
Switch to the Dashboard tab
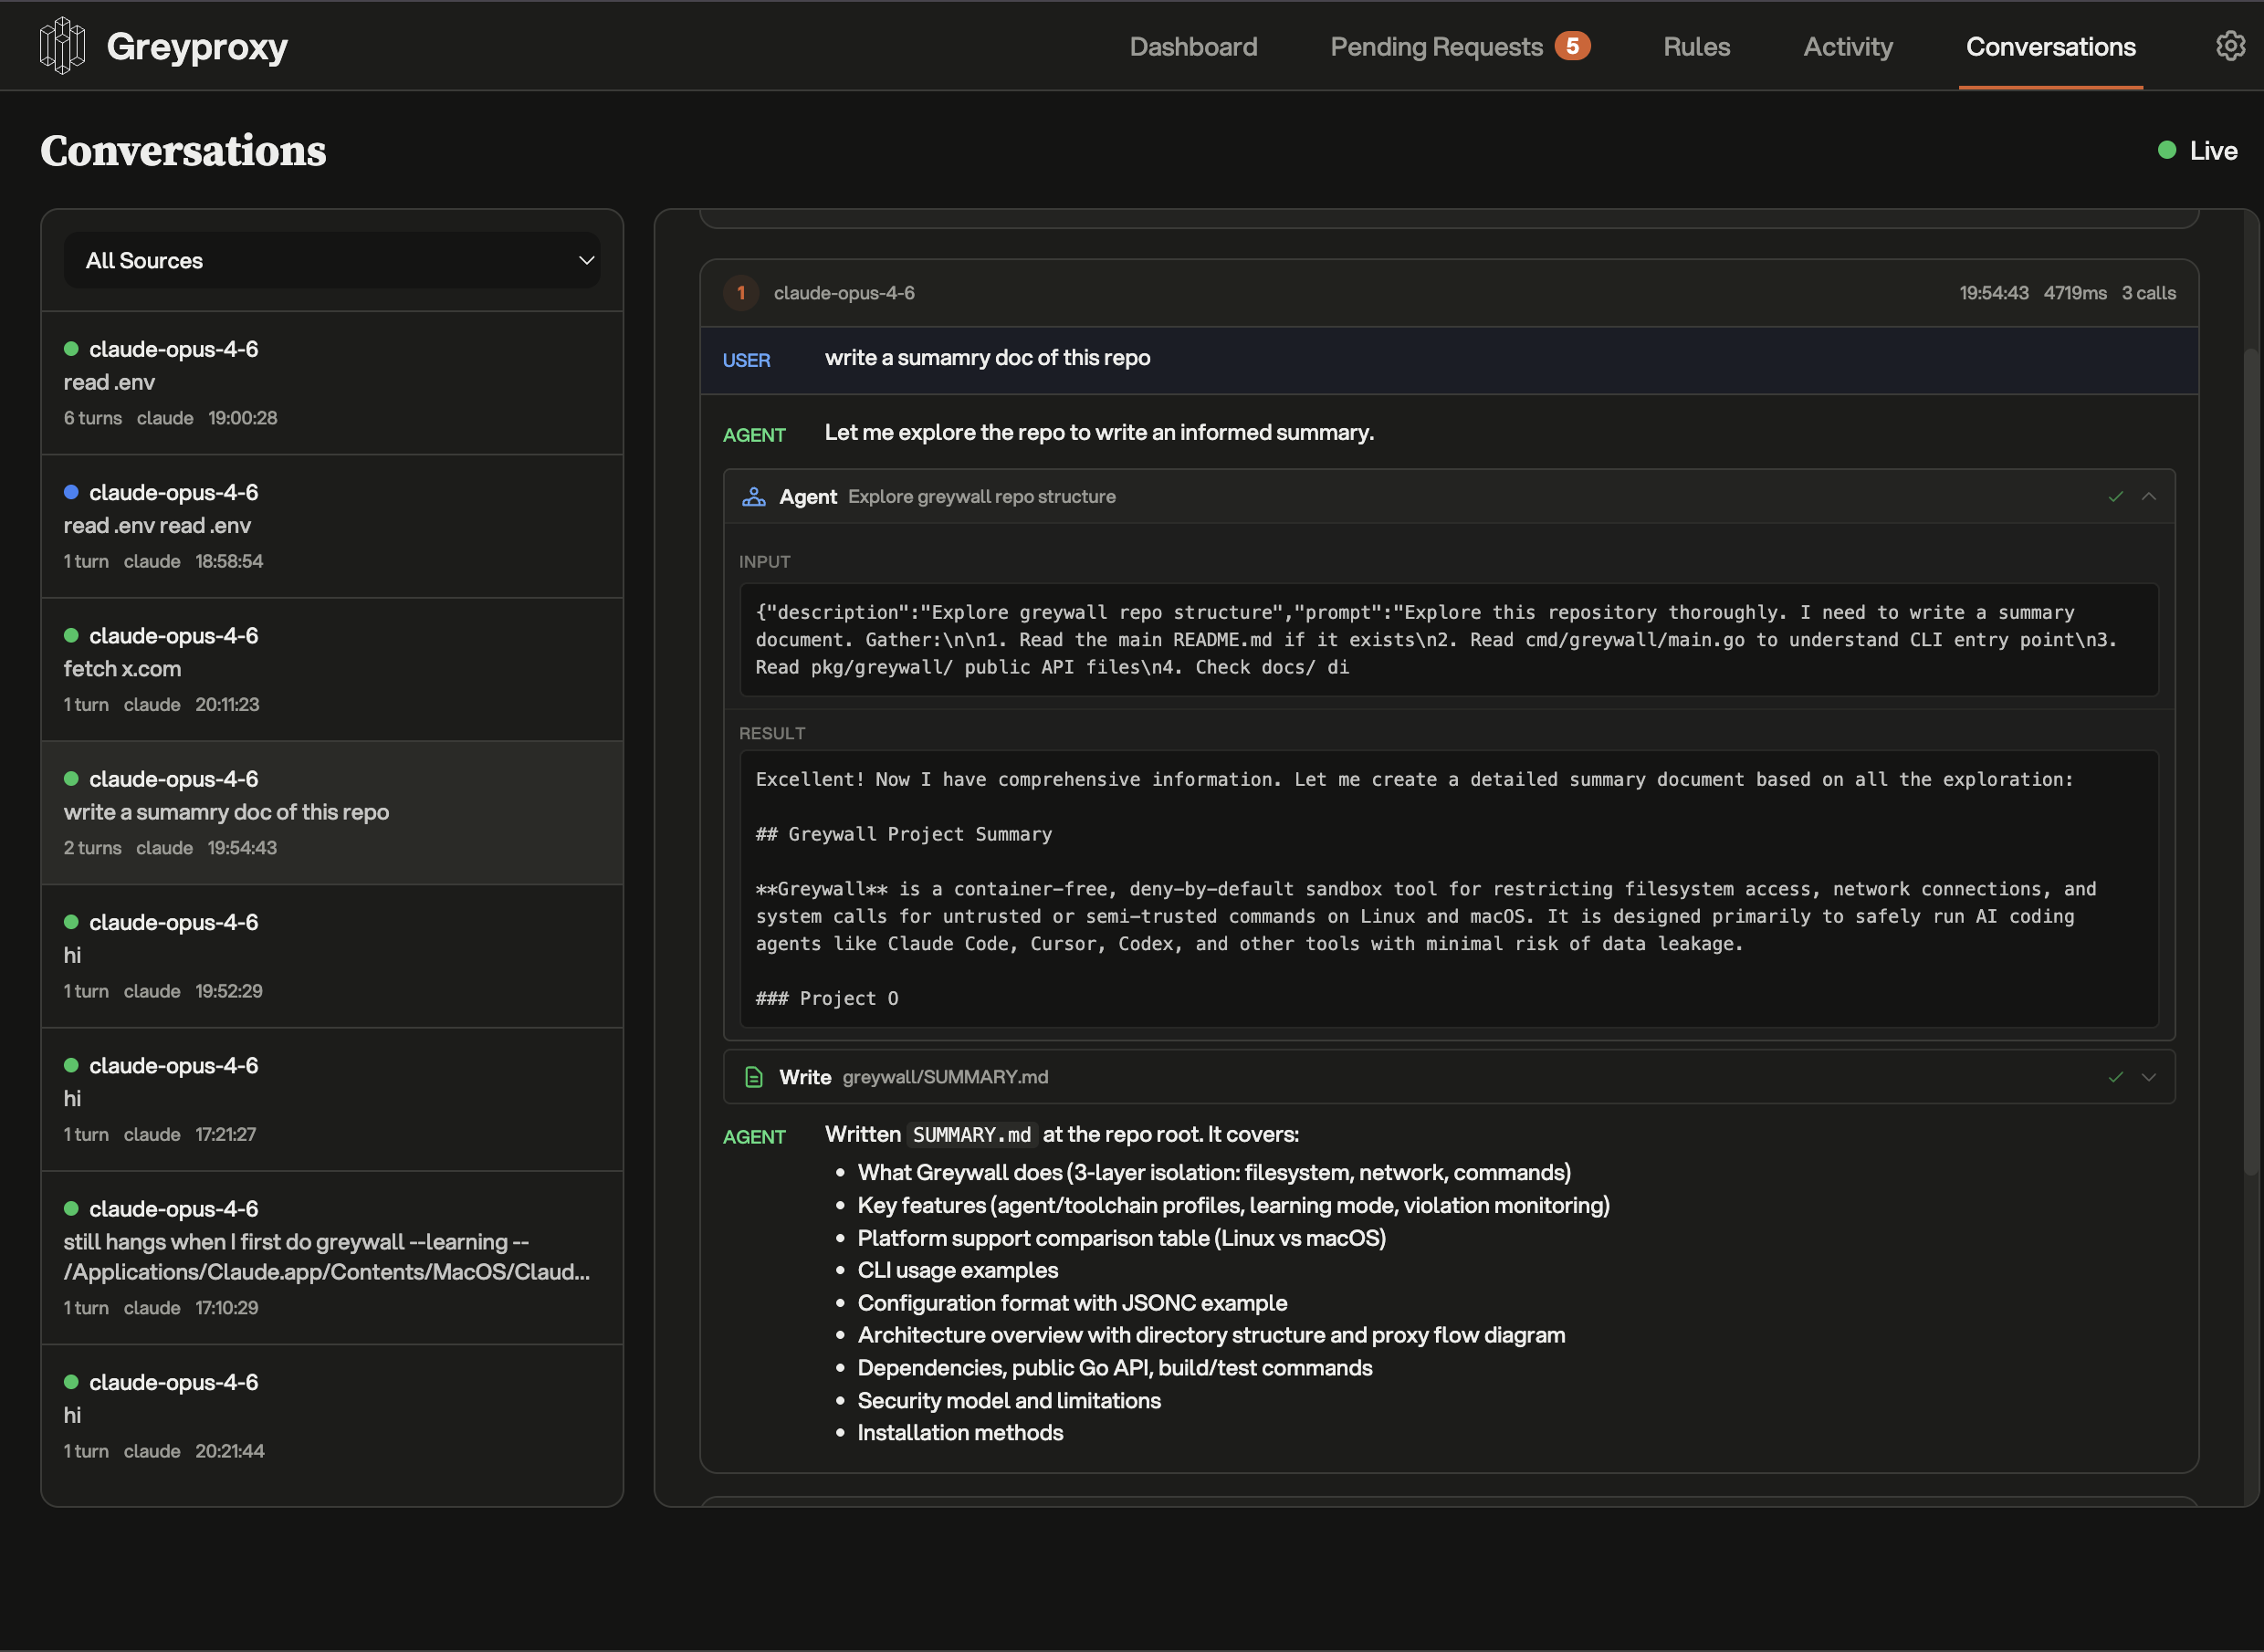[1193, 47]
